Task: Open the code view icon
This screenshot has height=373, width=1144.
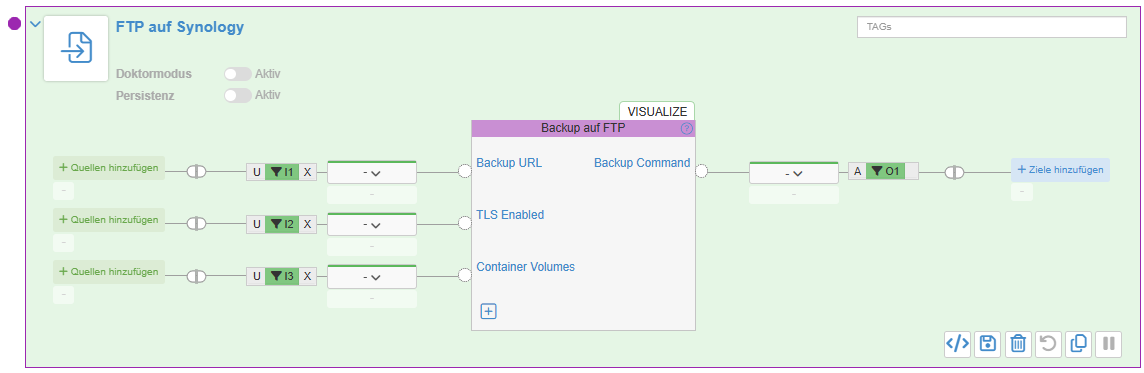Action: (x=957, y=343)
